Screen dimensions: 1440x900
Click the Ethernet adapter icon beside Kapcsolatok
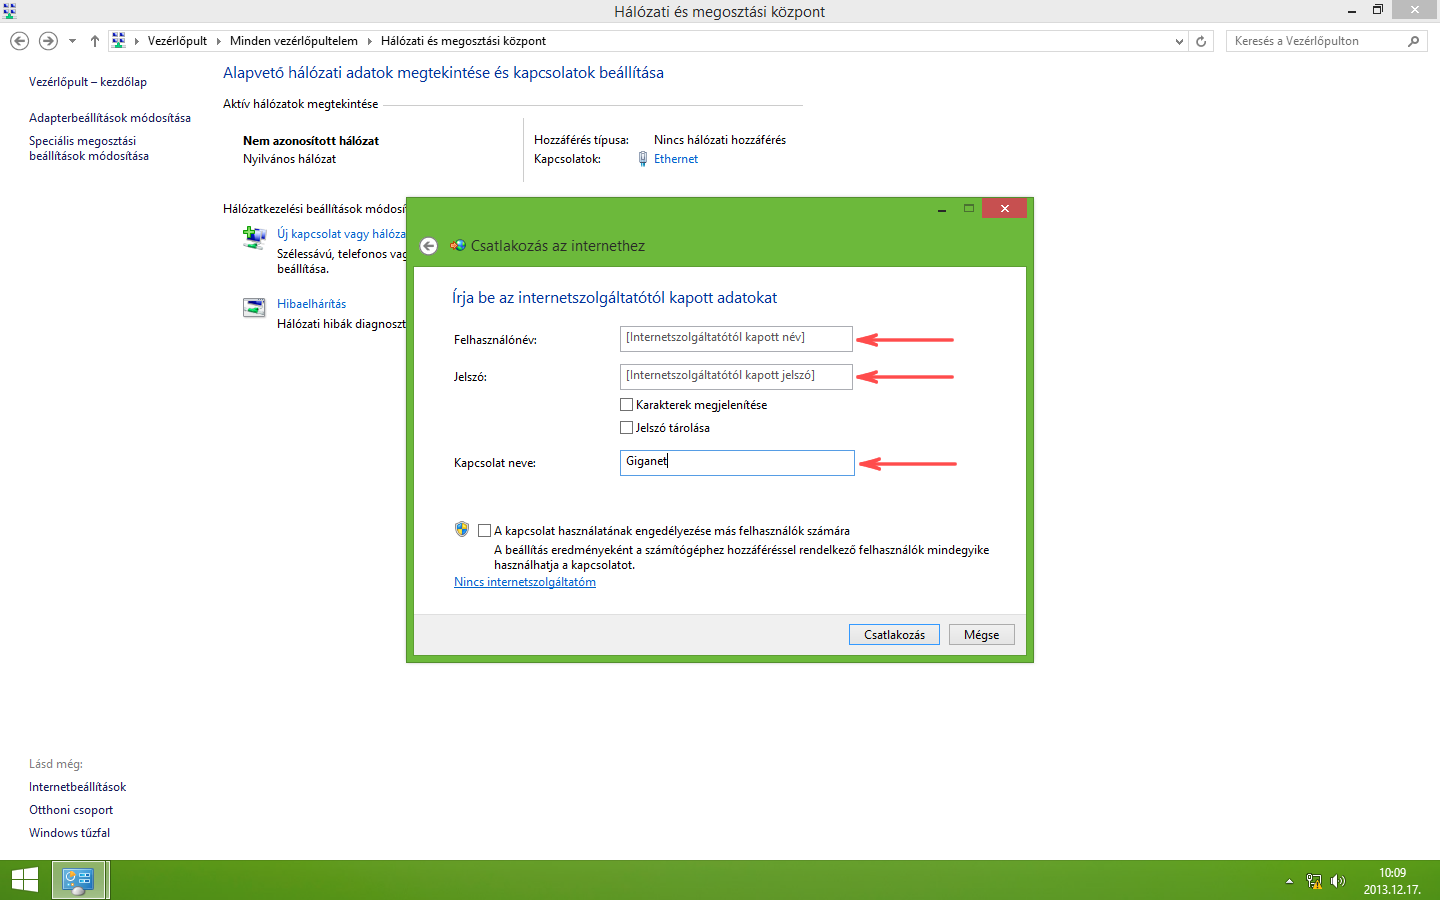click(x=642, y=158)
